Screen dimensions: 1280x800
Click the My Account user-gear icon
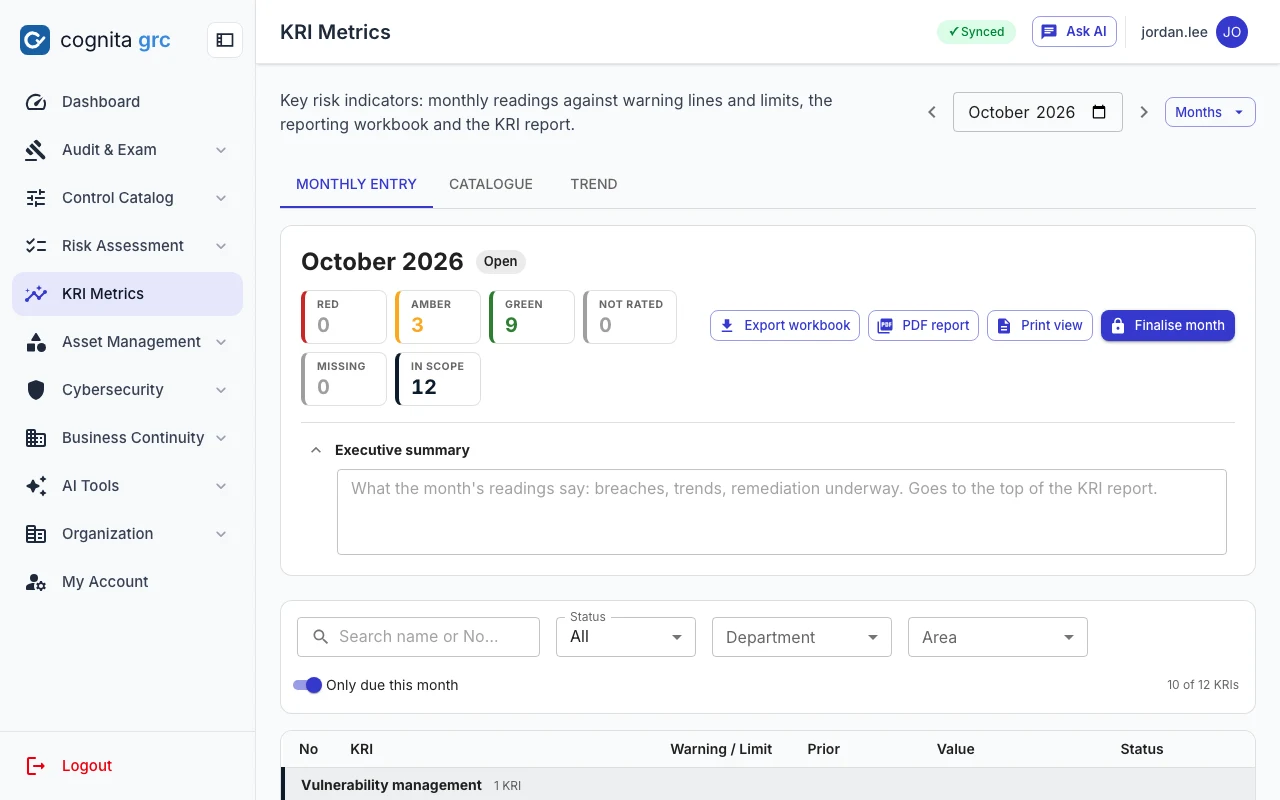pos(36,582)
